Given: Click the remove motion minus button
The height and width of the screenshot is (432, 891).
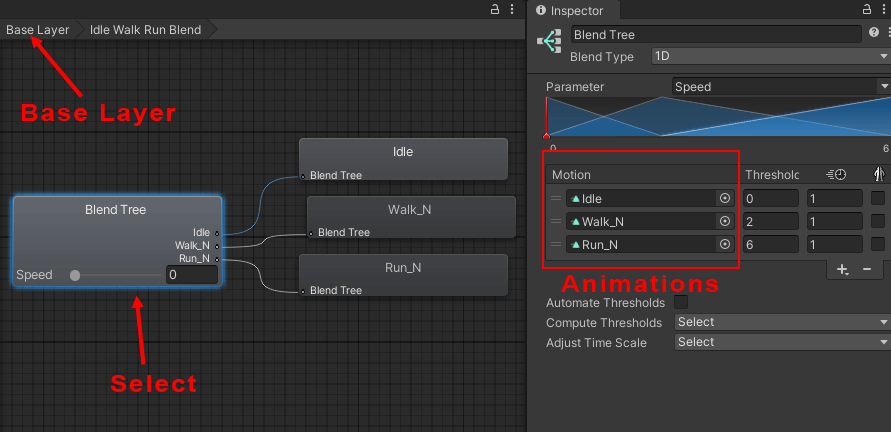Looking at the screenshot, I should point(866,269).
